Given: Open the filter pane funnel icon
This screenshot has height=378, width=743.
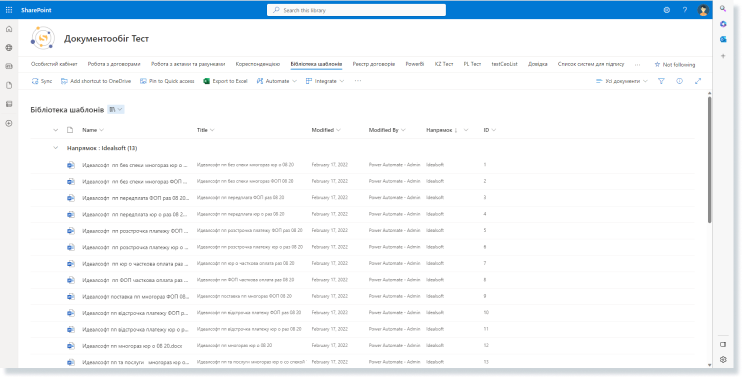Looking at the screenshot, I should 661,81.
